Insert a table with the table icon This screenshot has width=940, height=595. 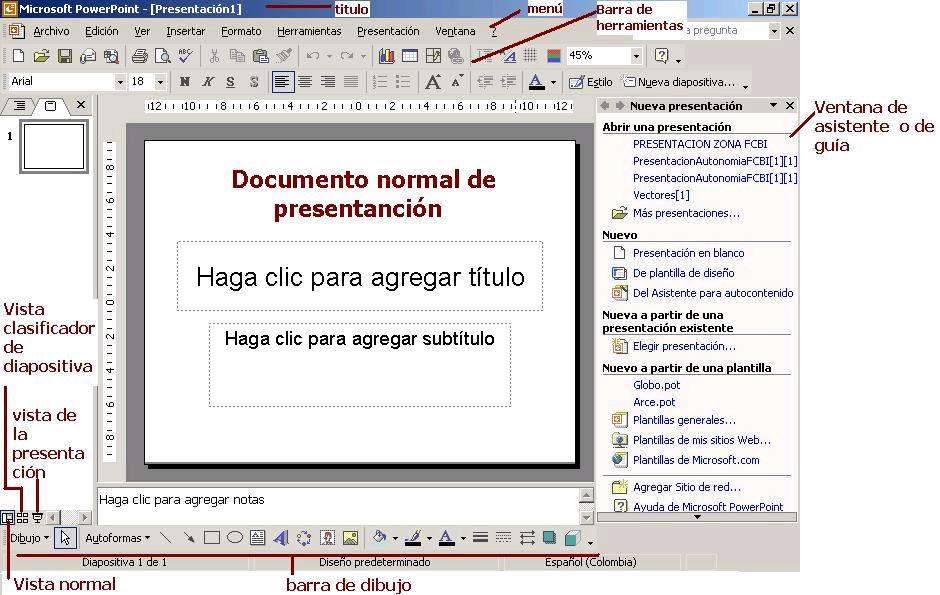(410, 56)
